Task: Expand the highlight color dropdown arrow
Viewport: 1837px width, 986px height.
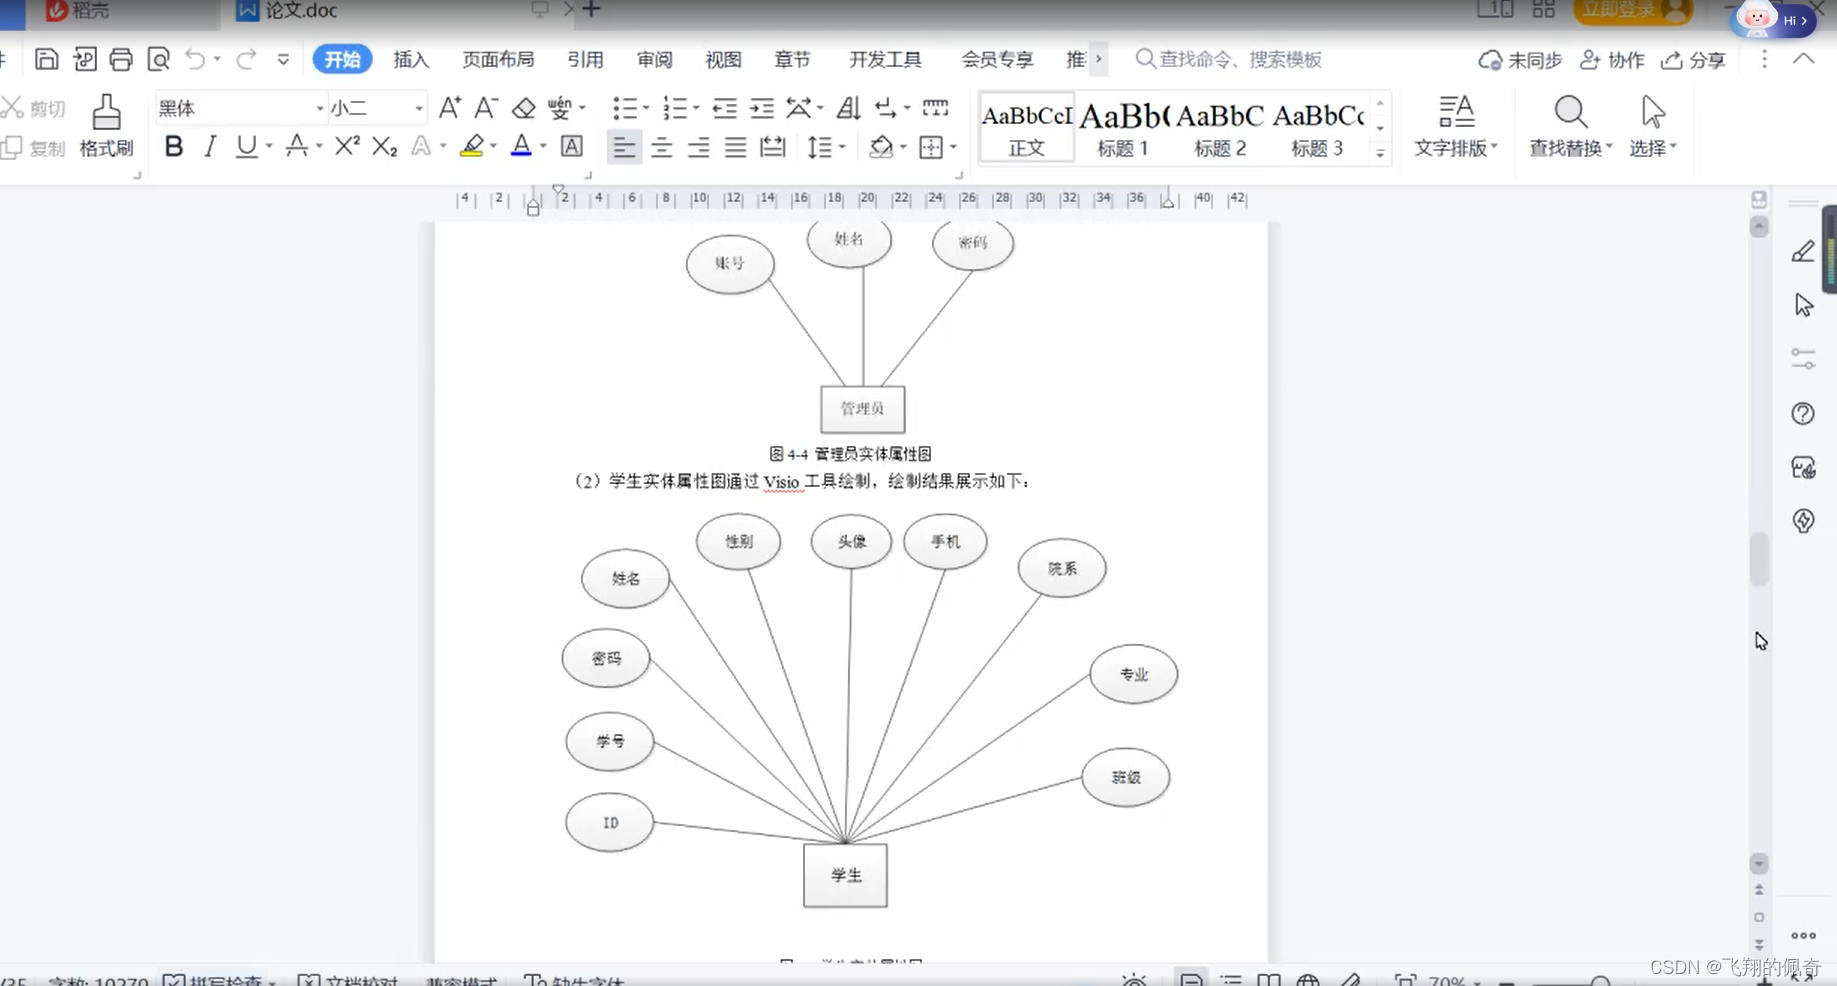Action: (493, 147)
